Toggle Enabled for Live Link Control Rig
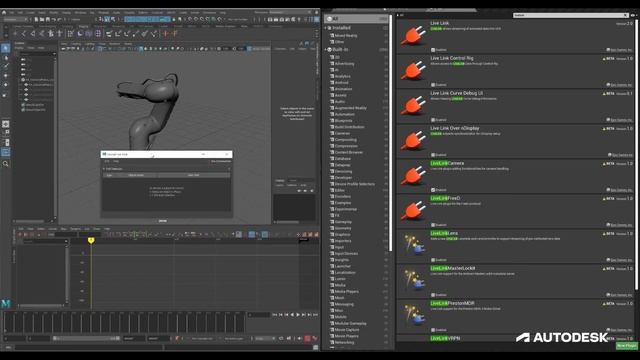 pos(433,85)
